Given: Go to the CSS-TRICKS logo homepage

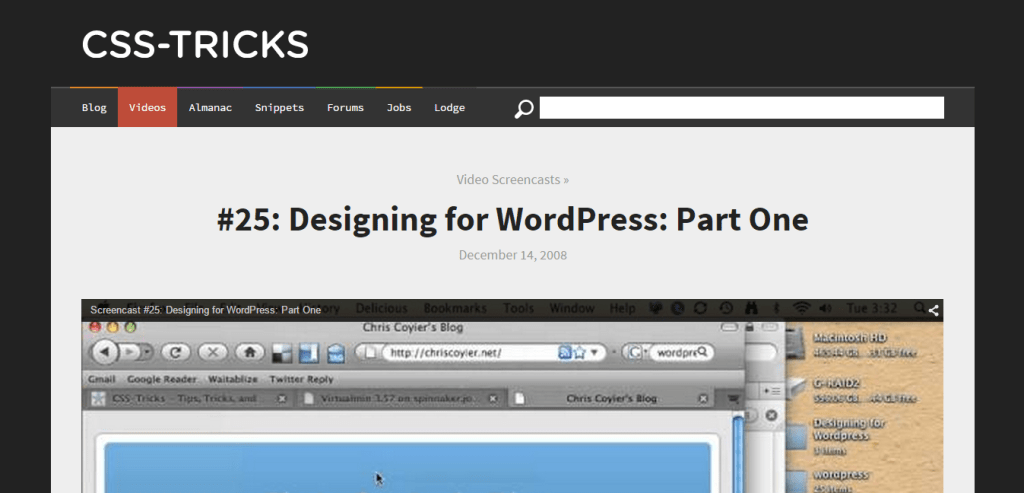Looking at the screenshot, I should [x=195, y=45].
